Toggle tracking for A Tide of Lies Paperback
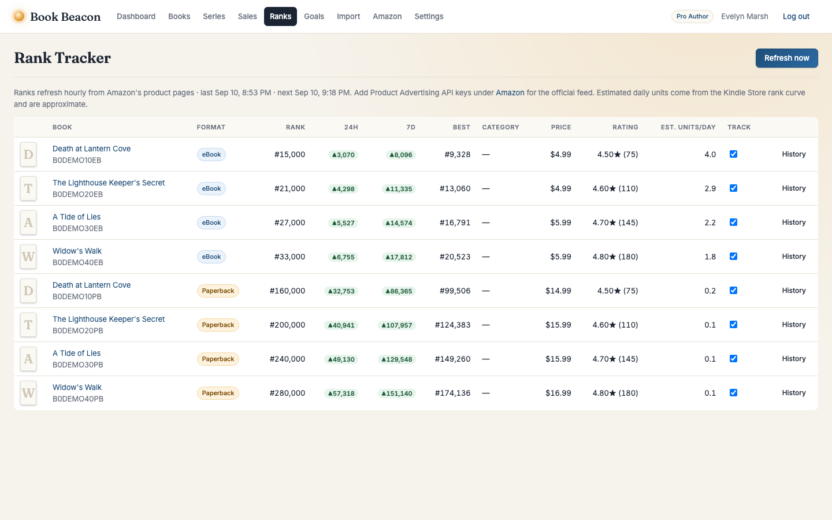This screenshot has height=520, width=832. coord(733,359)
